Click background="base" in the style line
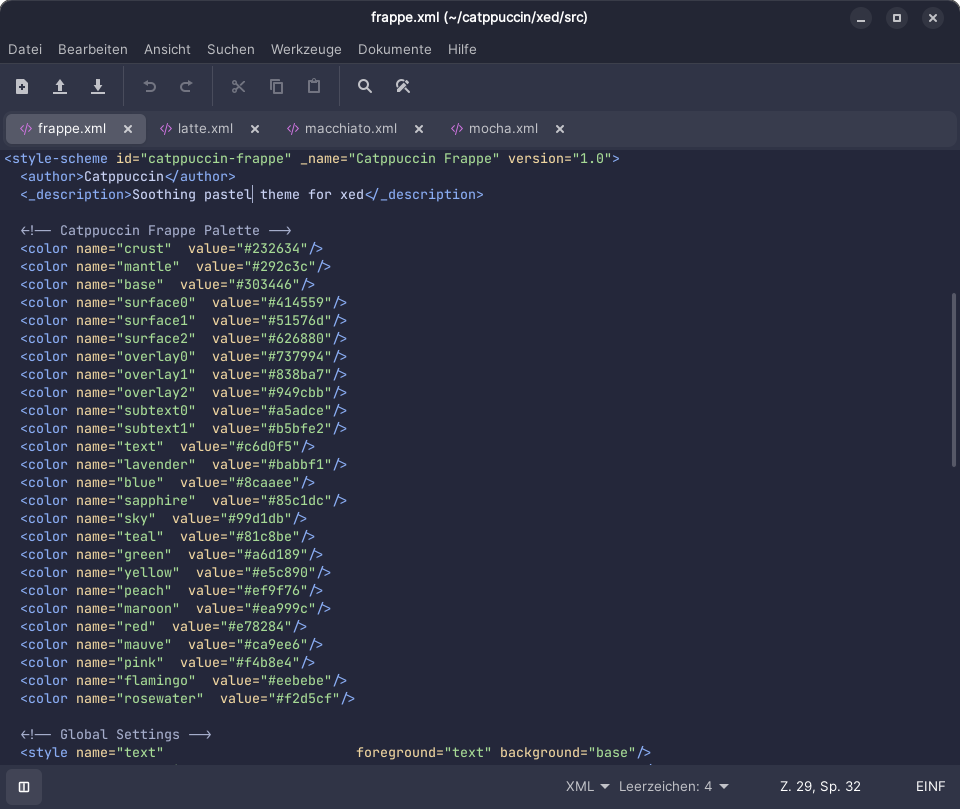 (568, 753)
